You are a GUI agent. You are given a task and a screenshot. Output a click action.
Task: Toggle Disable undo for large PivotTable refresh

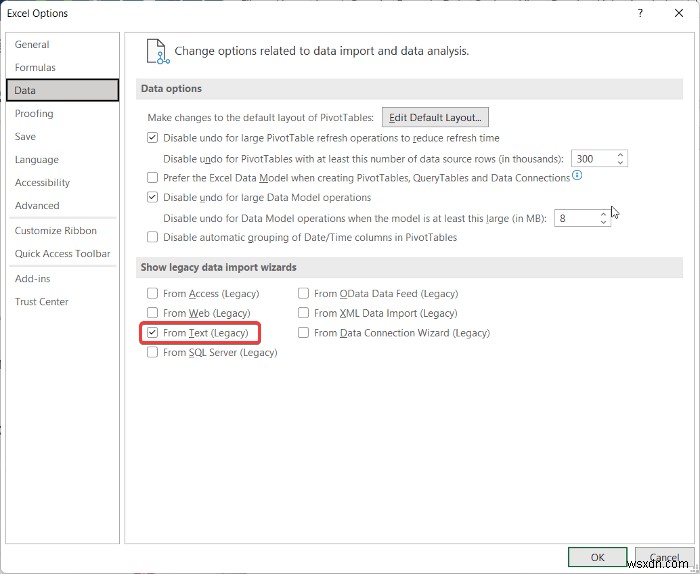click(153, 138)
